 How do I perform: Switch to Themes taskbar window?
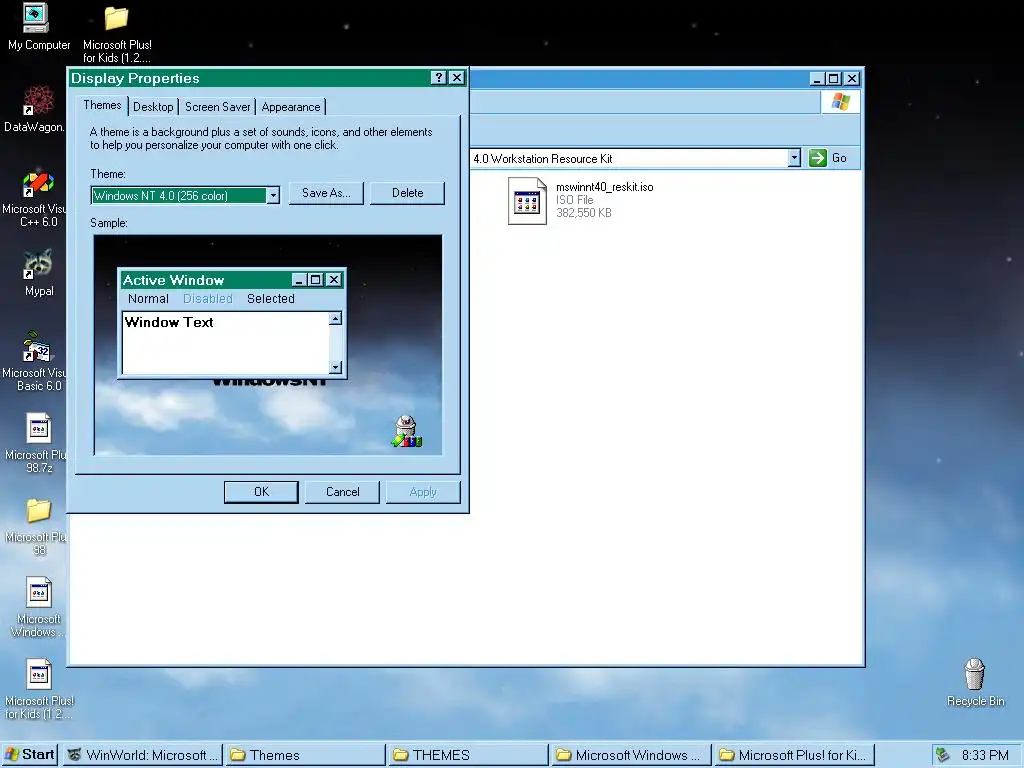tap(306, 755)
